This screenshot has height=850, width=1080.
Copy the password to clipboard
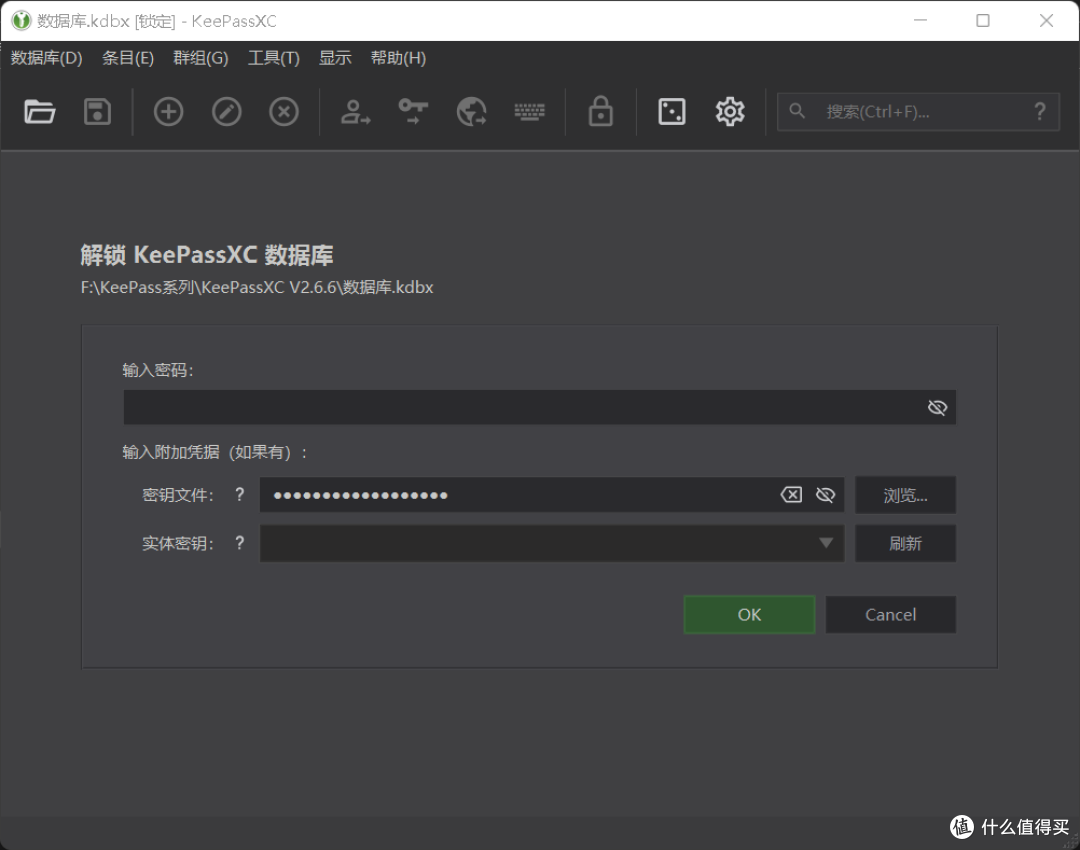click(412, 111)
